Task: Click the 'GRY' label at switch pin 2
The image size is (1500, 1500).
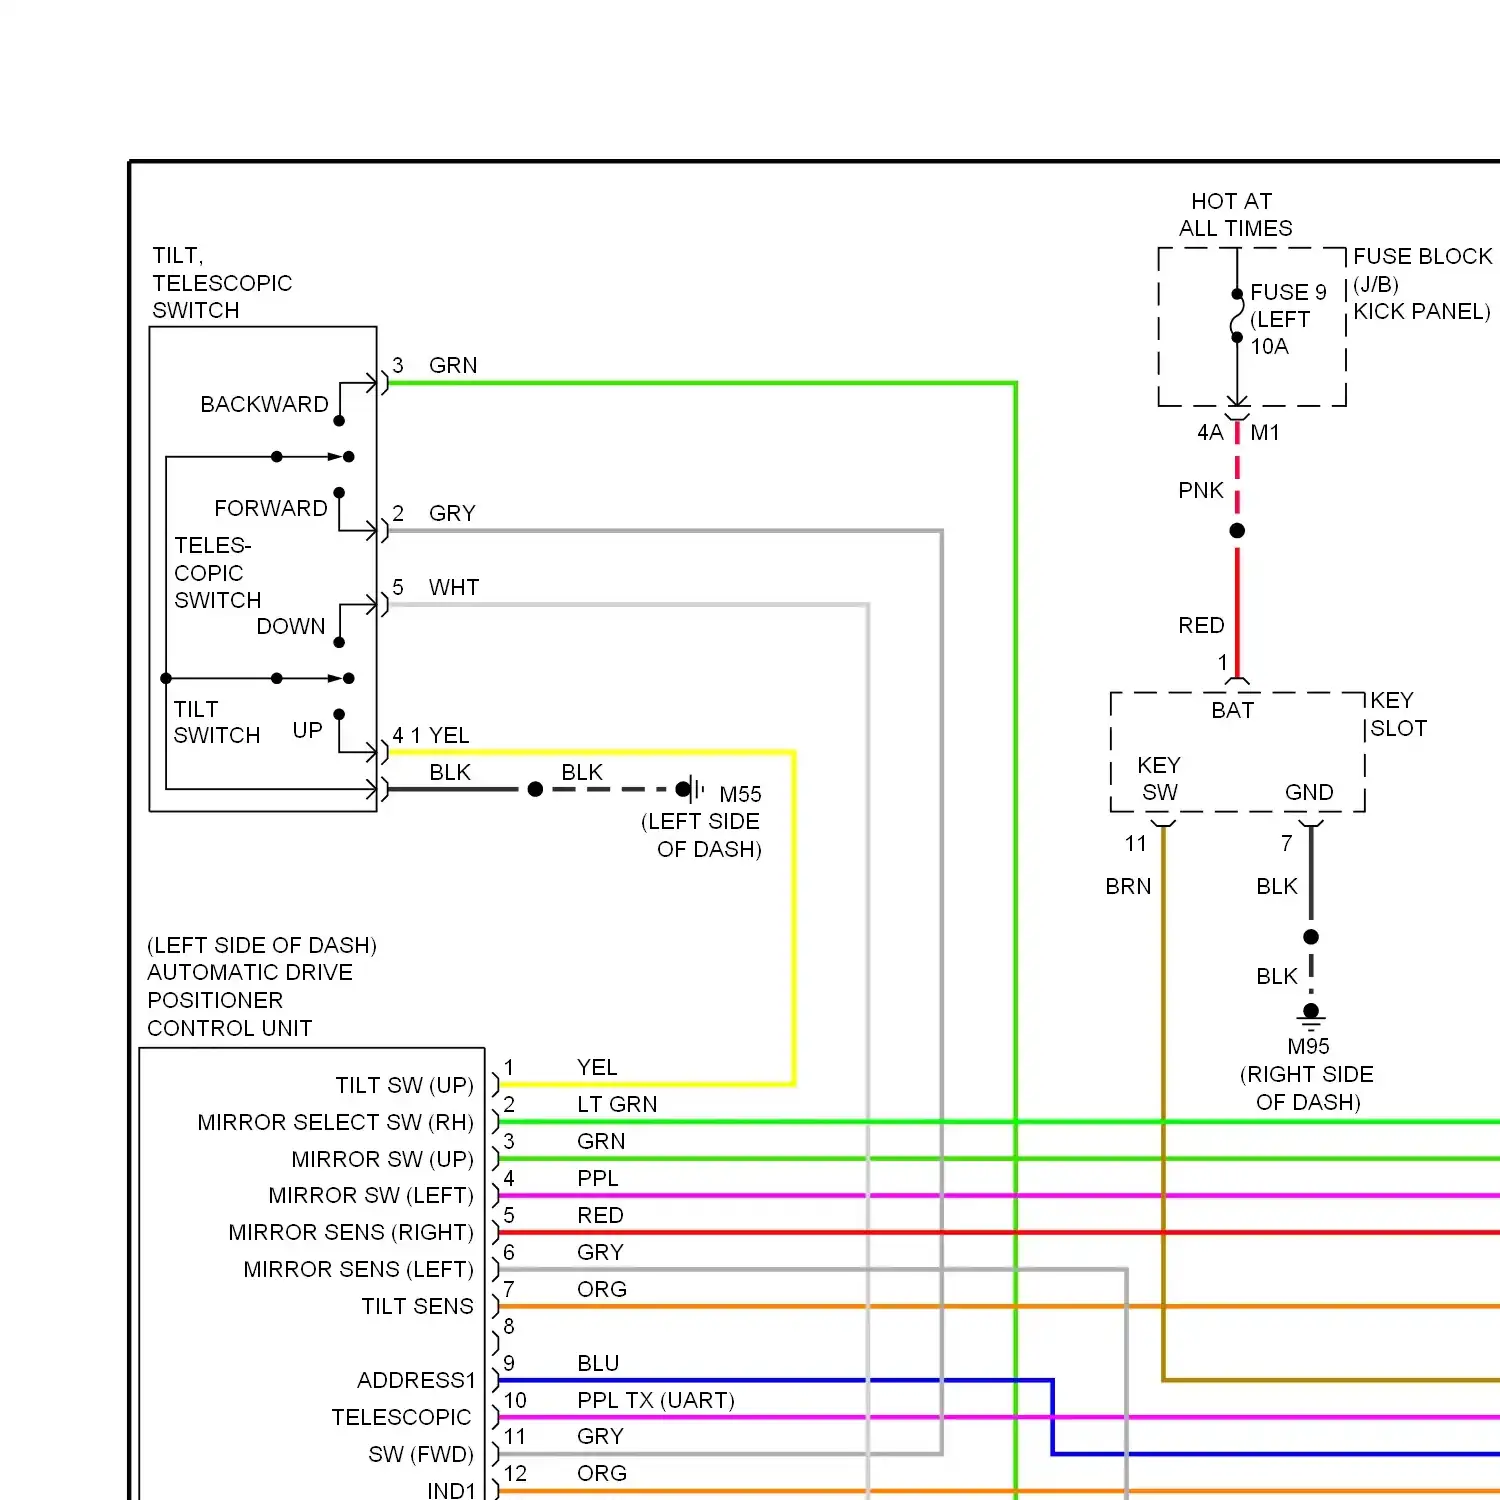Action: 452,513
